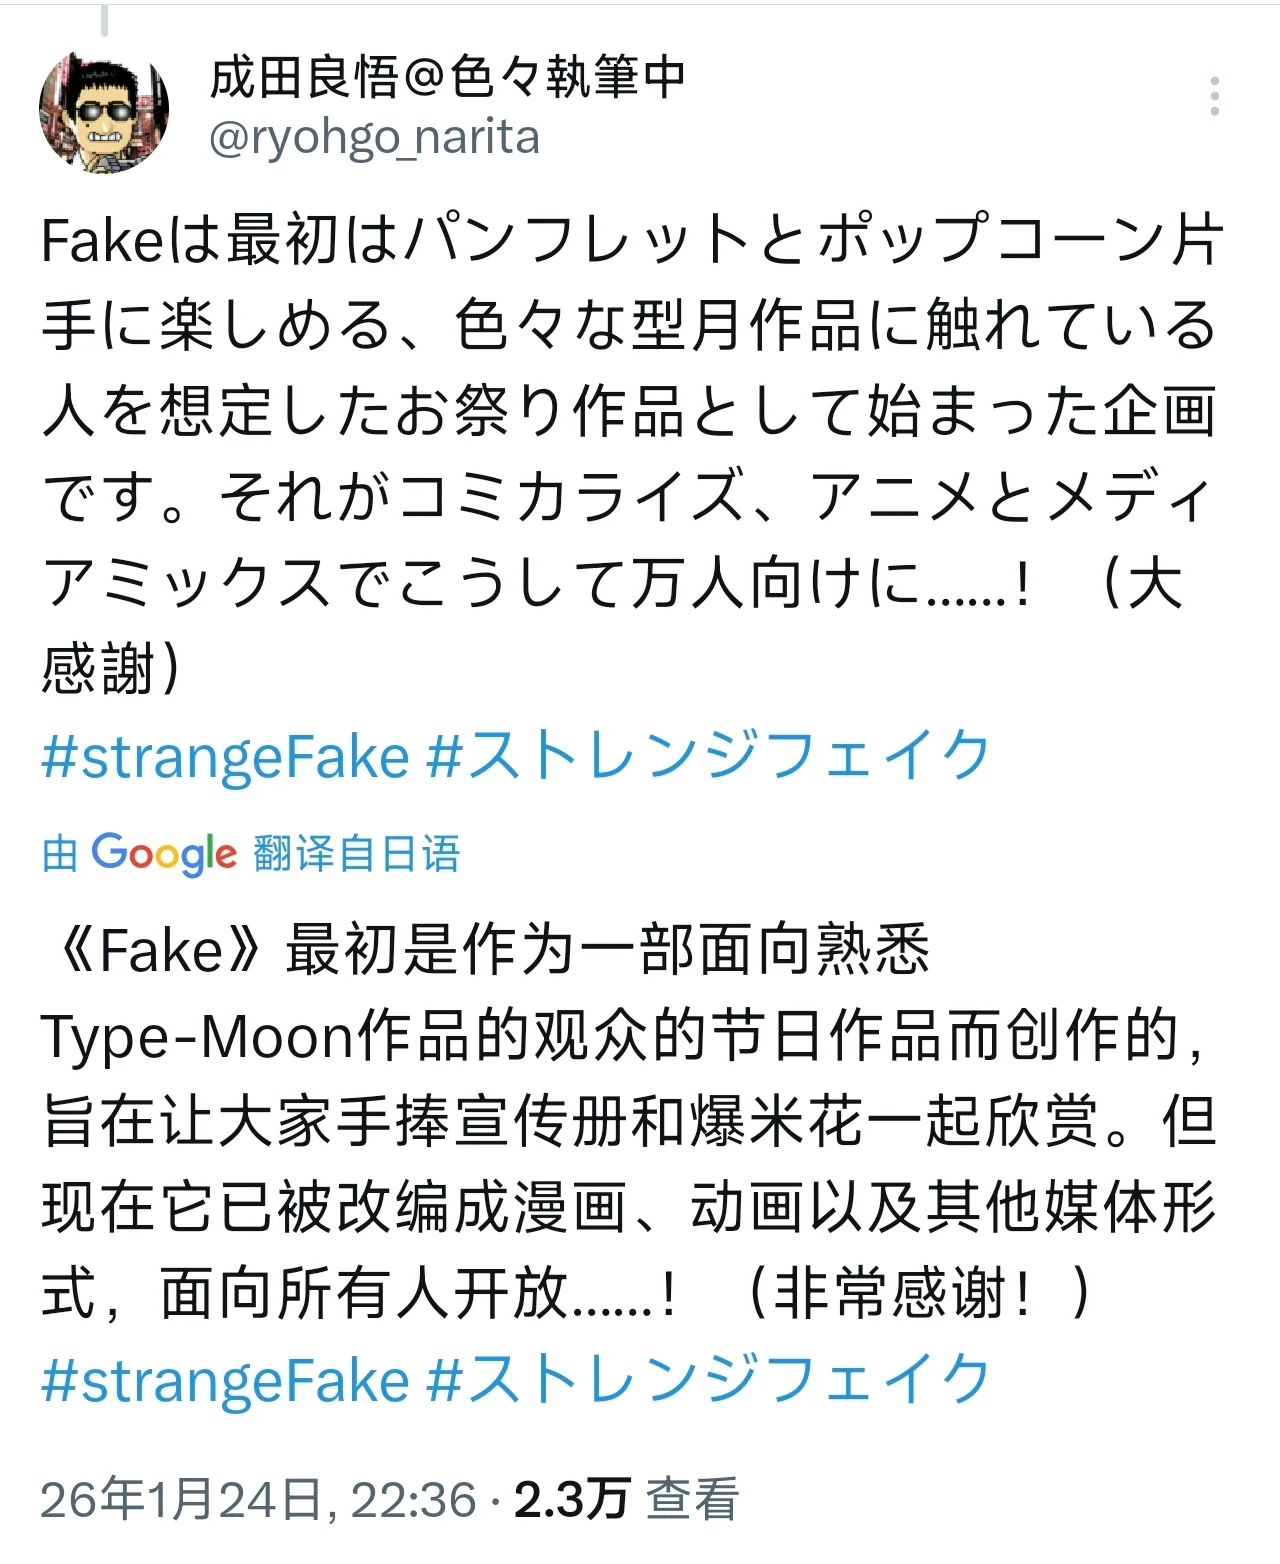Open the three-dot more options menu
Viewport: 1280px width, 1564px height.
[x=1214, y=96]
